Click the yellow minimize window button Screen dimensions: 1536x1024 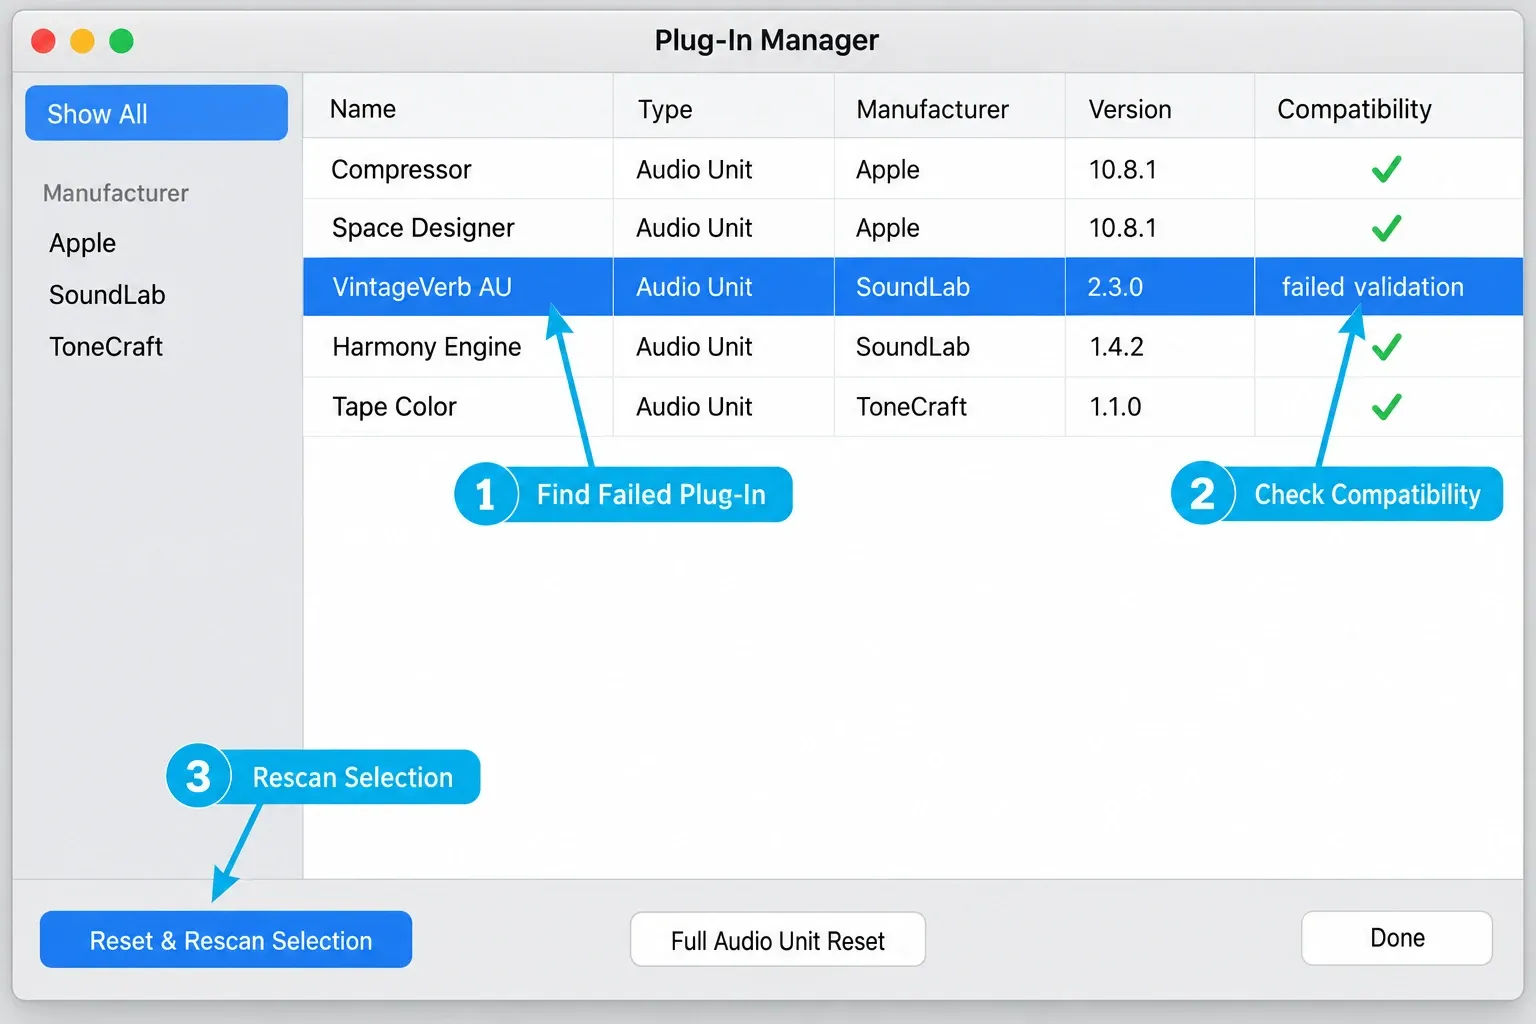(82, 41)
